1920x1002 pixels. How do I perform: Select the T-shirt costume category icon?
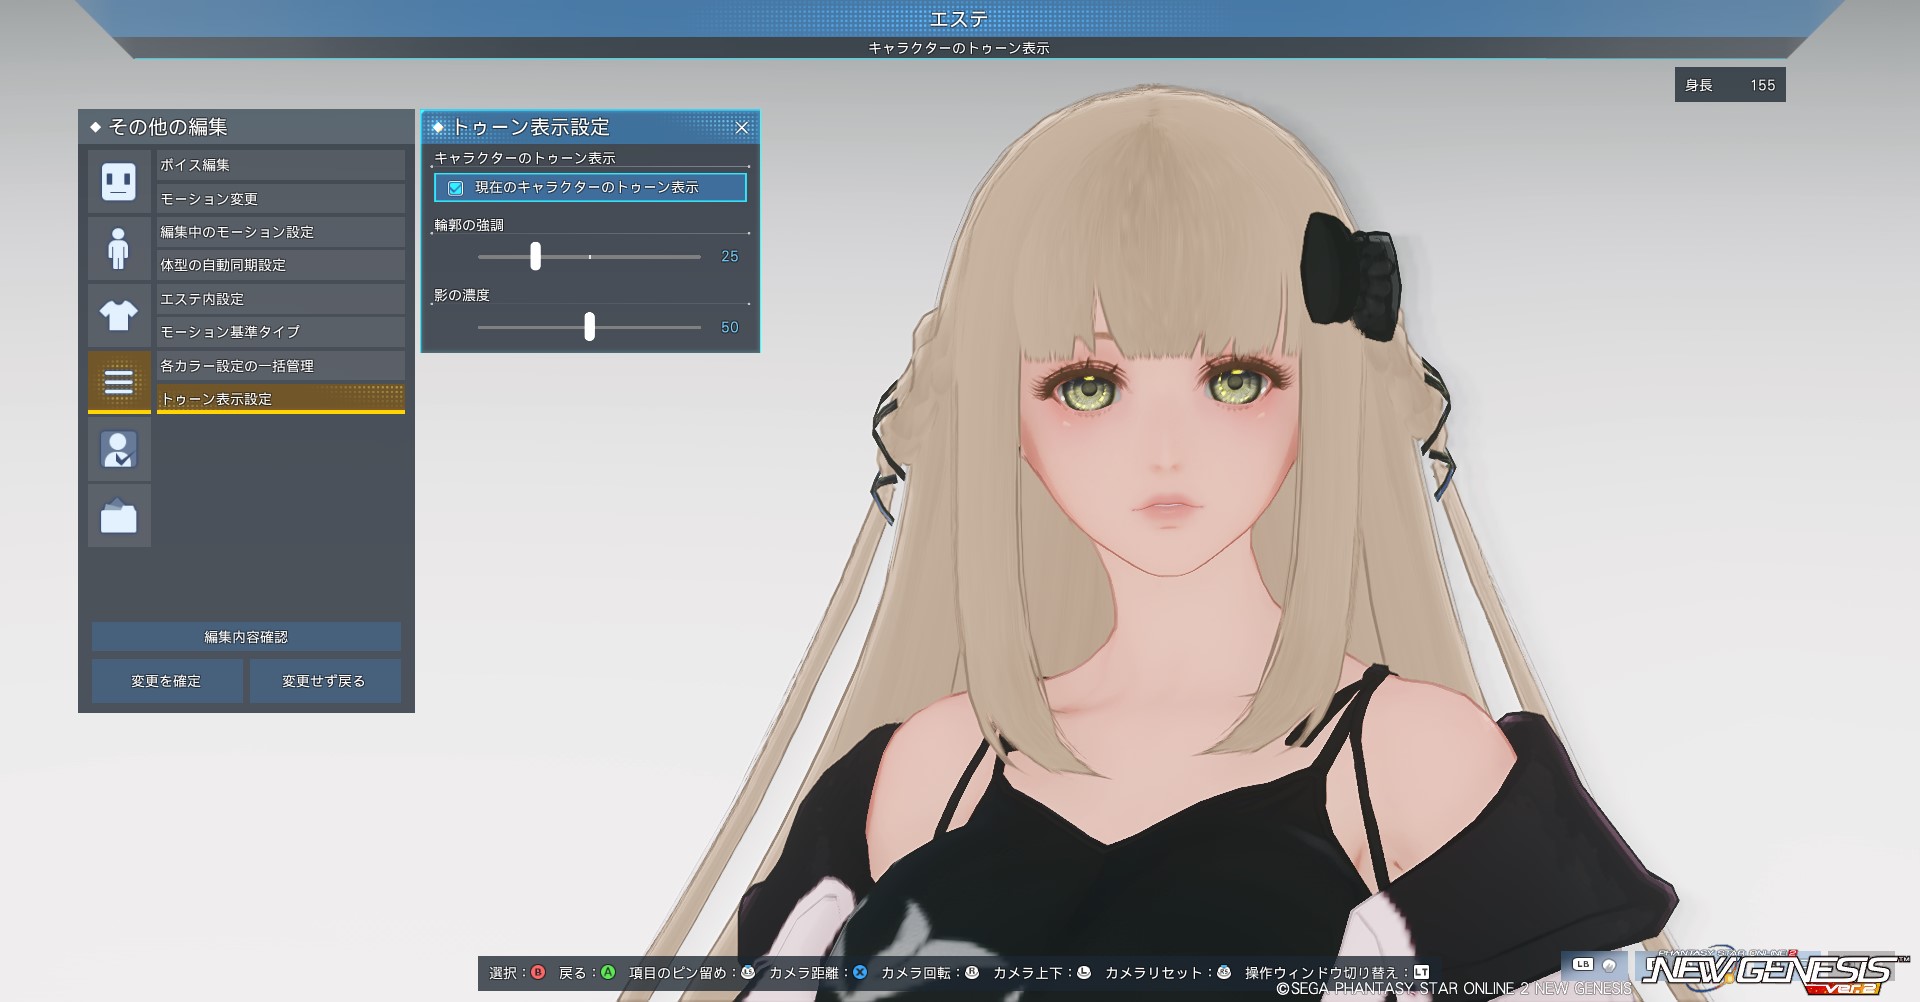point(119,315)
